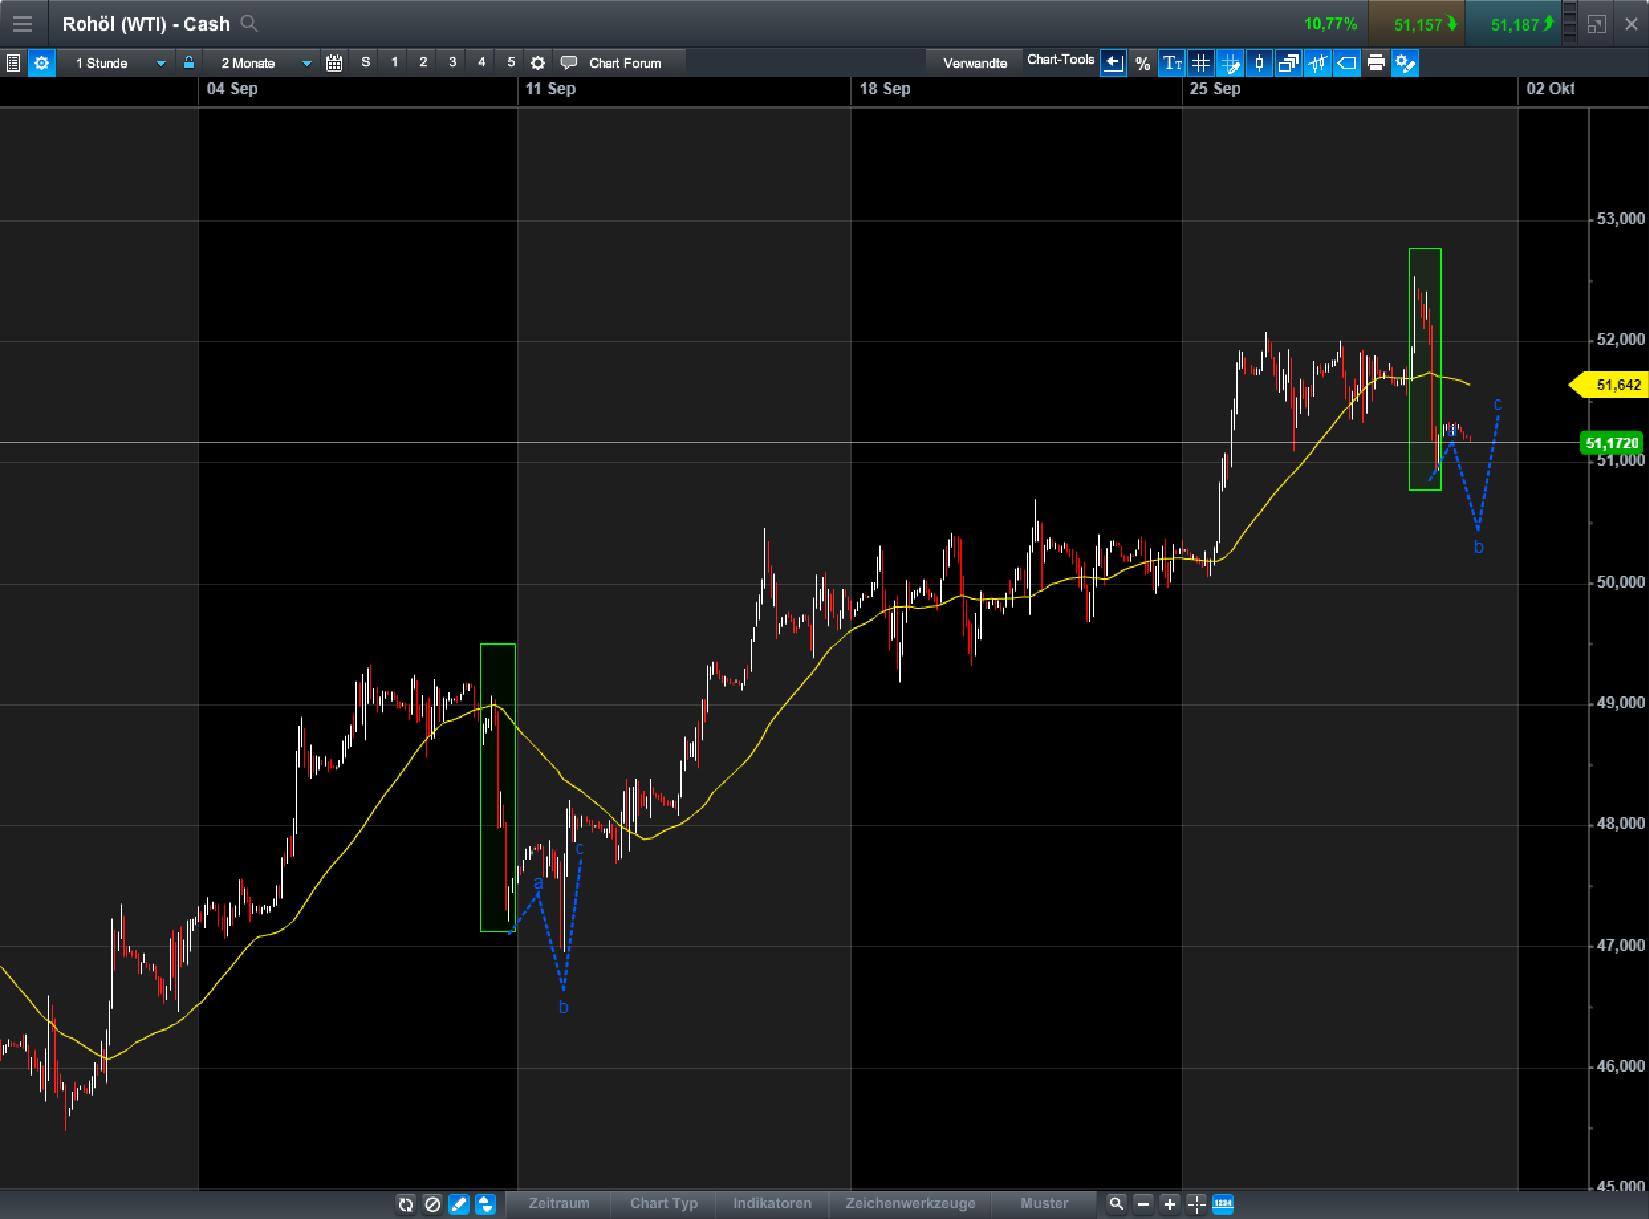The width and height of the screenshot is (1649, 1219).
Task: Switch to percentage scale with the % icon
Action: (1142, 63)
